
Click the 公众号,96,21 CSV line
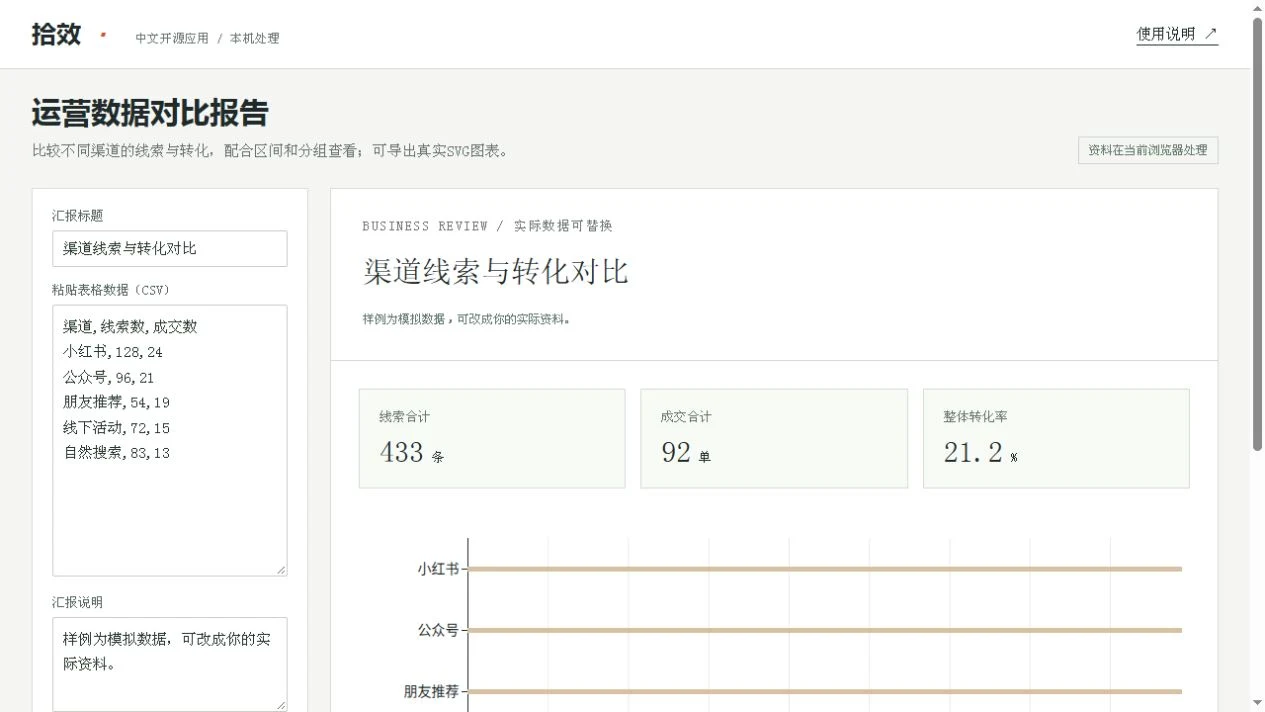pyautogui.click(x=109, y=378)
